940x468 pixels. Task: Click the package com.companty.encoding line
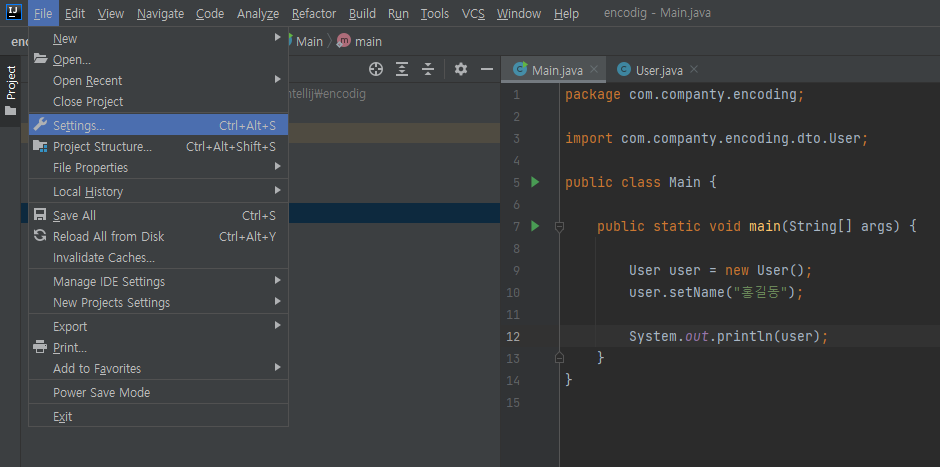tap(684, 95)
